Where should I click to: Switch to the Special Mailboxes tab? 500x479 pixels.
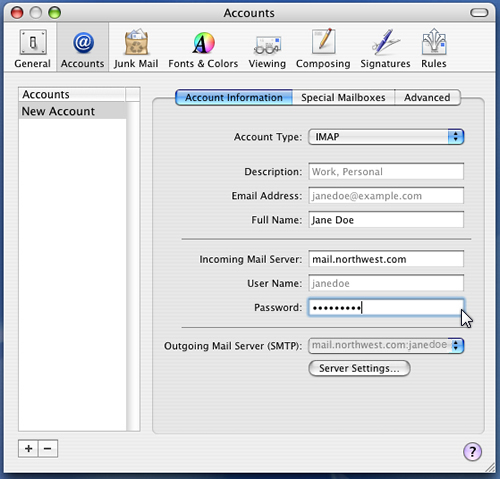[343, 97]
